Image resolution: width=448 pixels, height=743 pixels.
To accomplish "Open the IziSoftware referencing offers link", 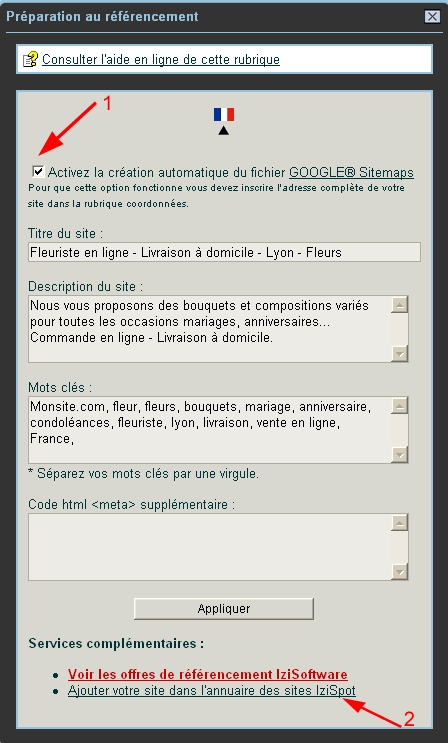I will click(208, 674).
